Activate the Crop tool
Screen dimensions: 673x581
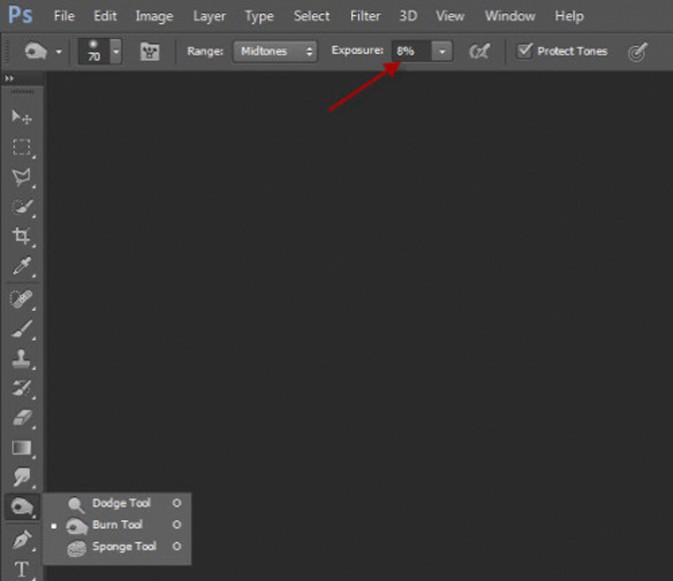[x=22, y=237]
